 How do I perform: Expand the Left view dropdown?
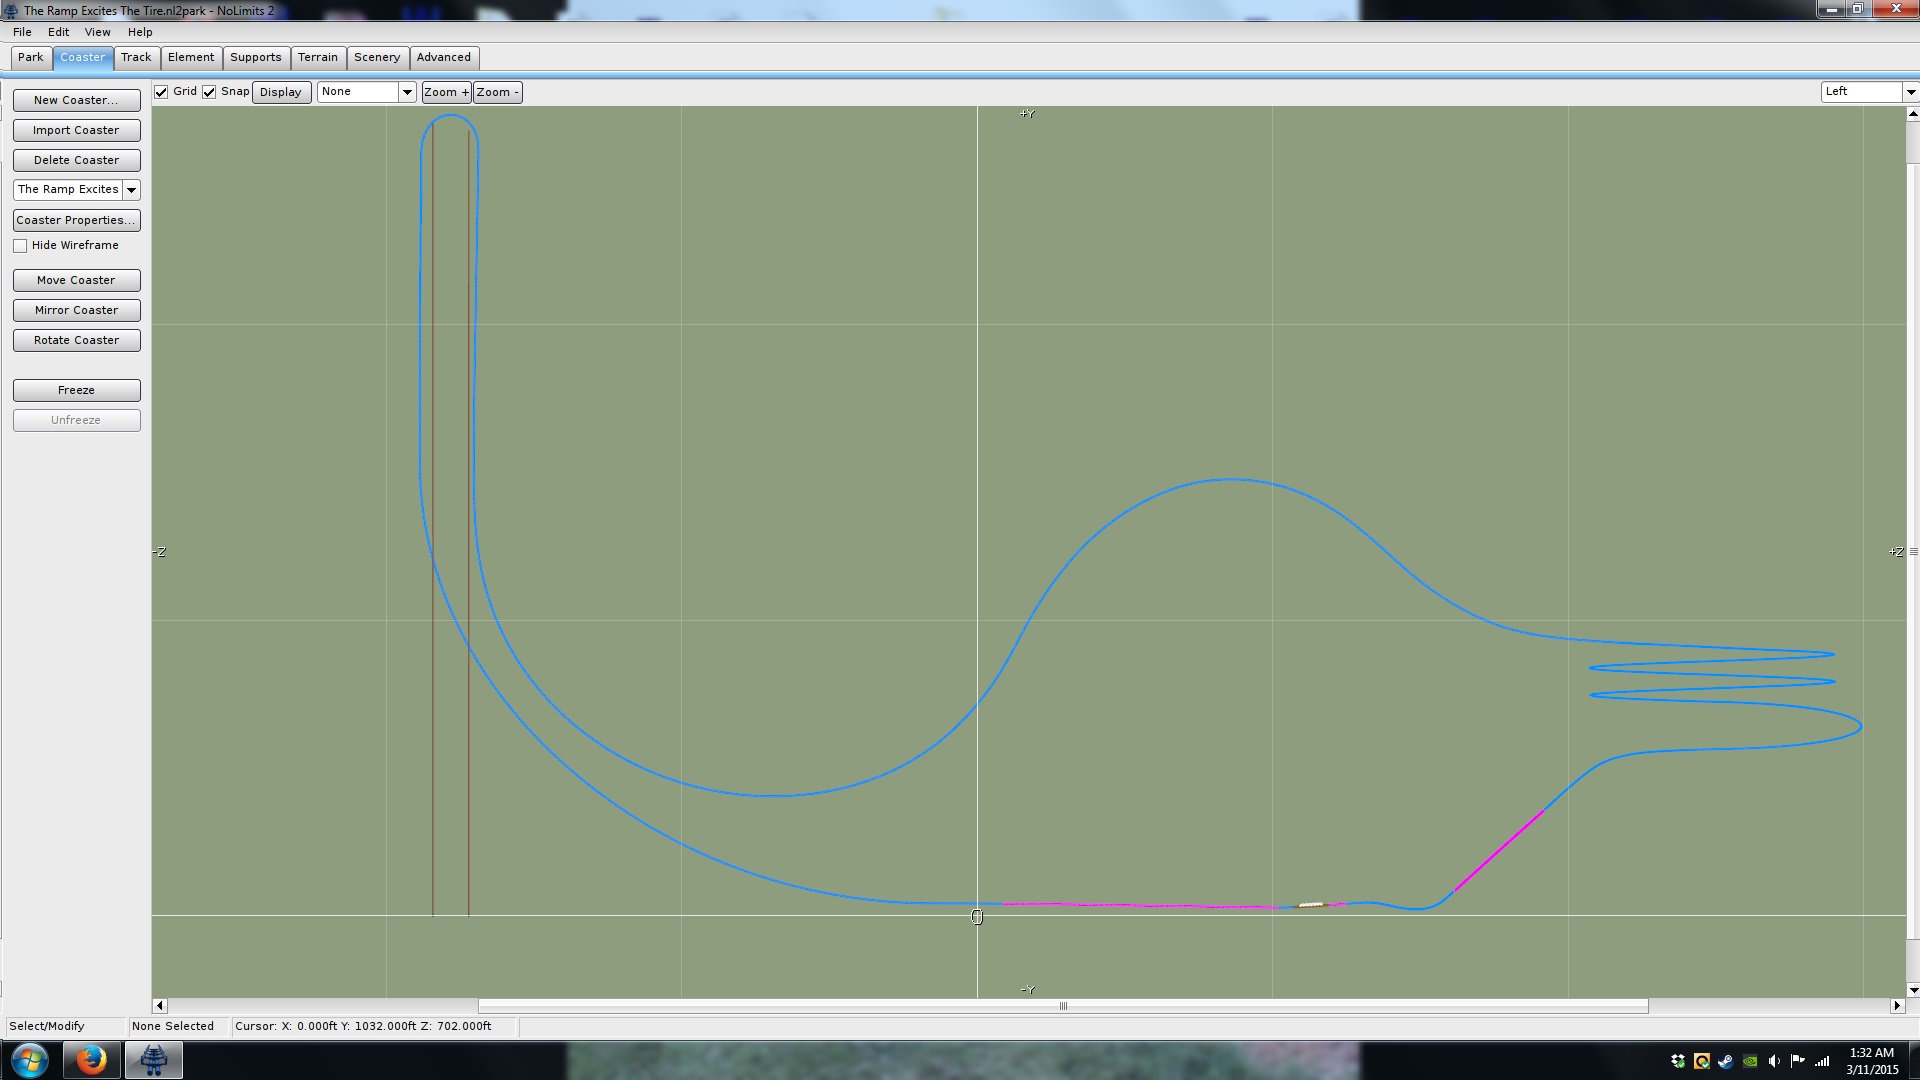point(1910,92)
